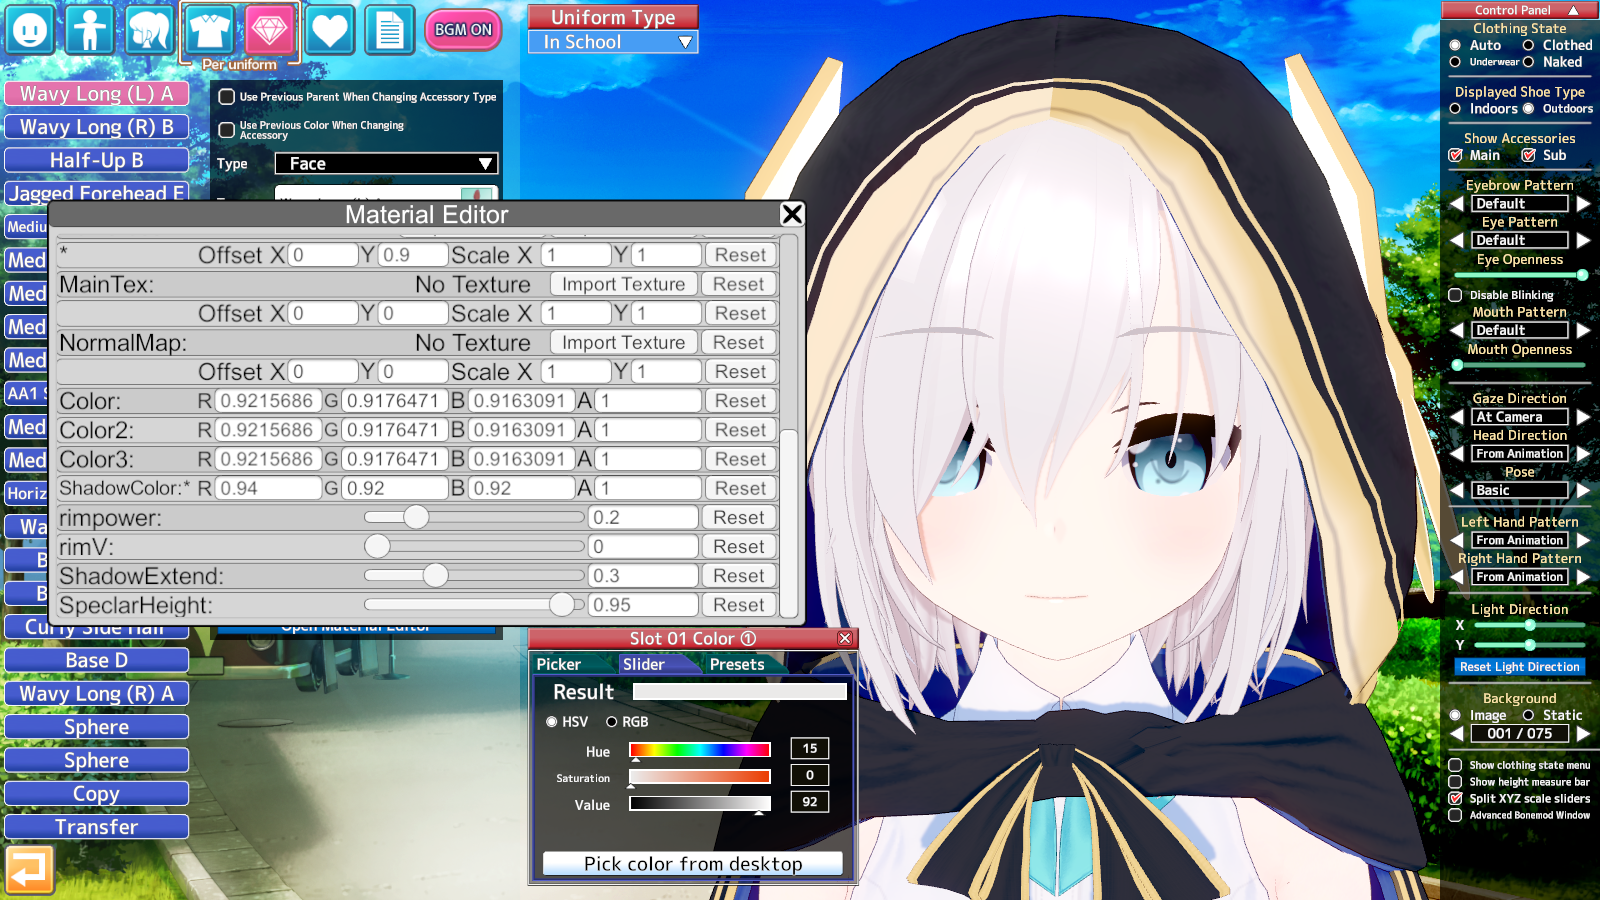This screenshot has width=1600, height=900.
Task: Open the document settings icon
Action: (x=390, y=30)
